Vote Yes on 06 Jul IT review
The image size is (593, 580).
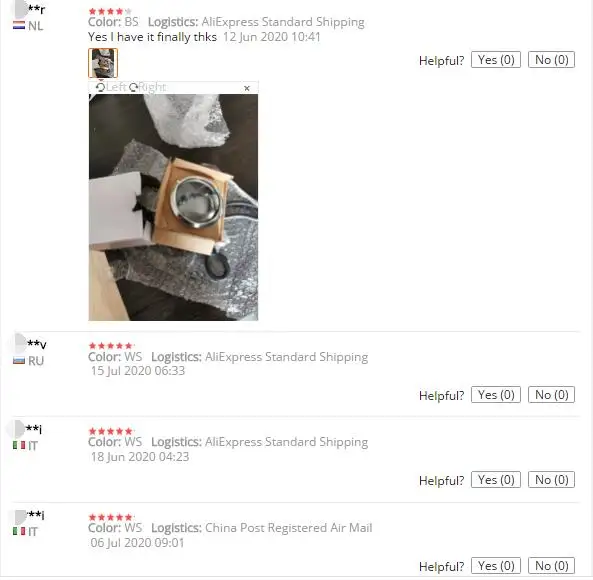coord(496,566)
